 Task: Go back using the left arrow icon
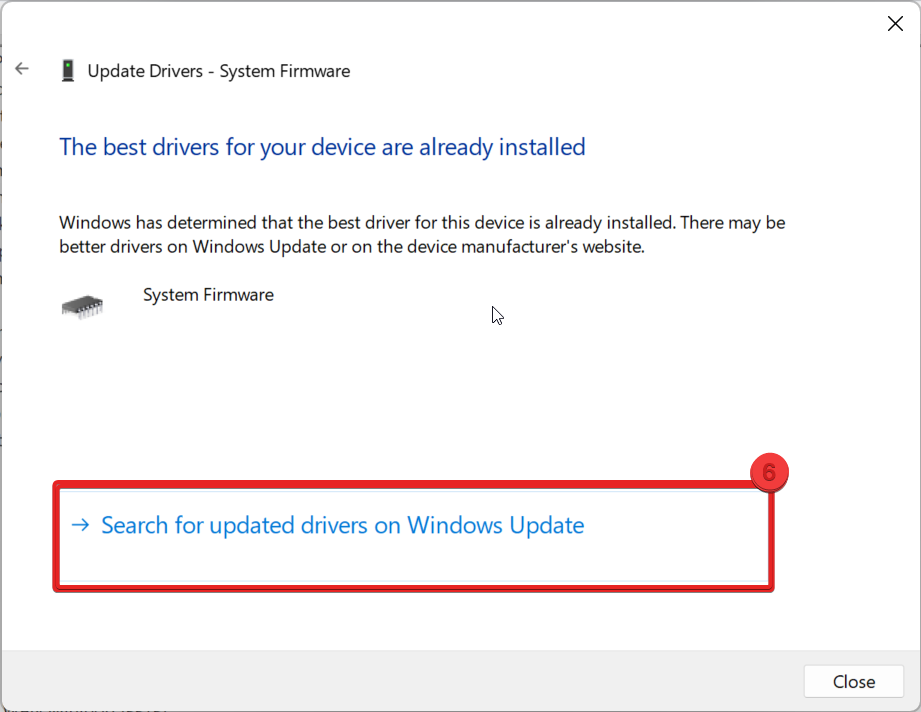pos(22,69)
